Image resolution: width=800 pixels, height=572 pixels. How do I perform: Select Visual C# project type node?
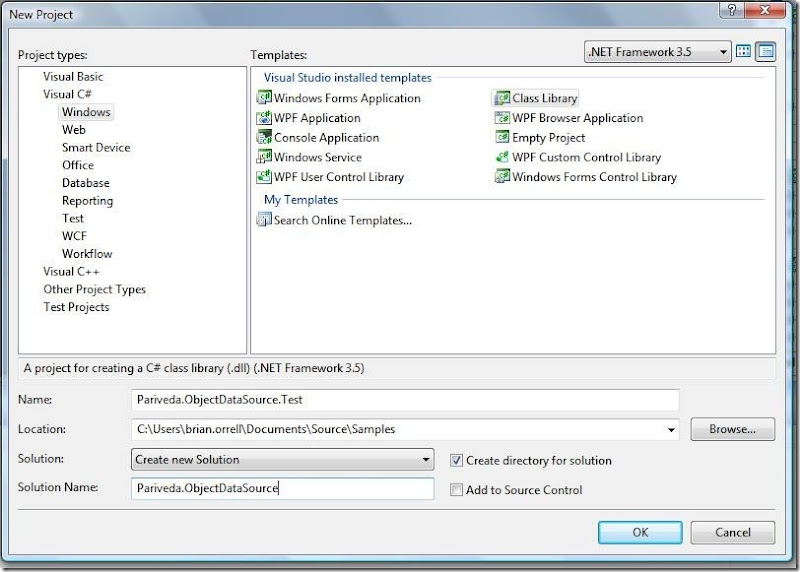pyautogui.click(x=67, y=94)
